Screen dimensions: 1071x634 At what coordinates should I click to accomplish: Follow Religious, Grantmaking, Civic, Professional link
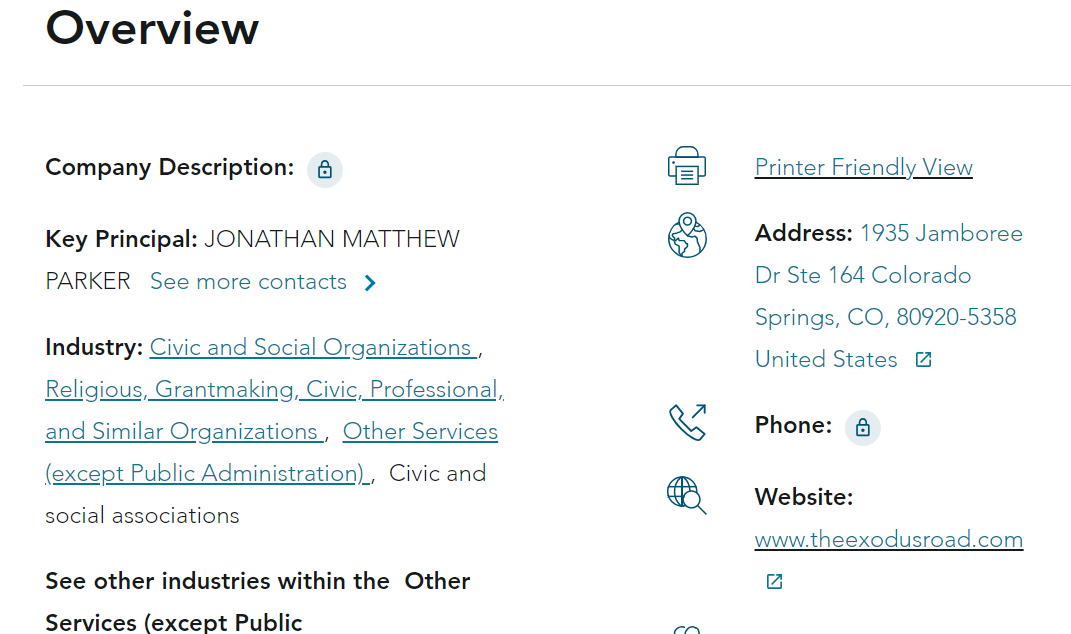pos(274,390)
